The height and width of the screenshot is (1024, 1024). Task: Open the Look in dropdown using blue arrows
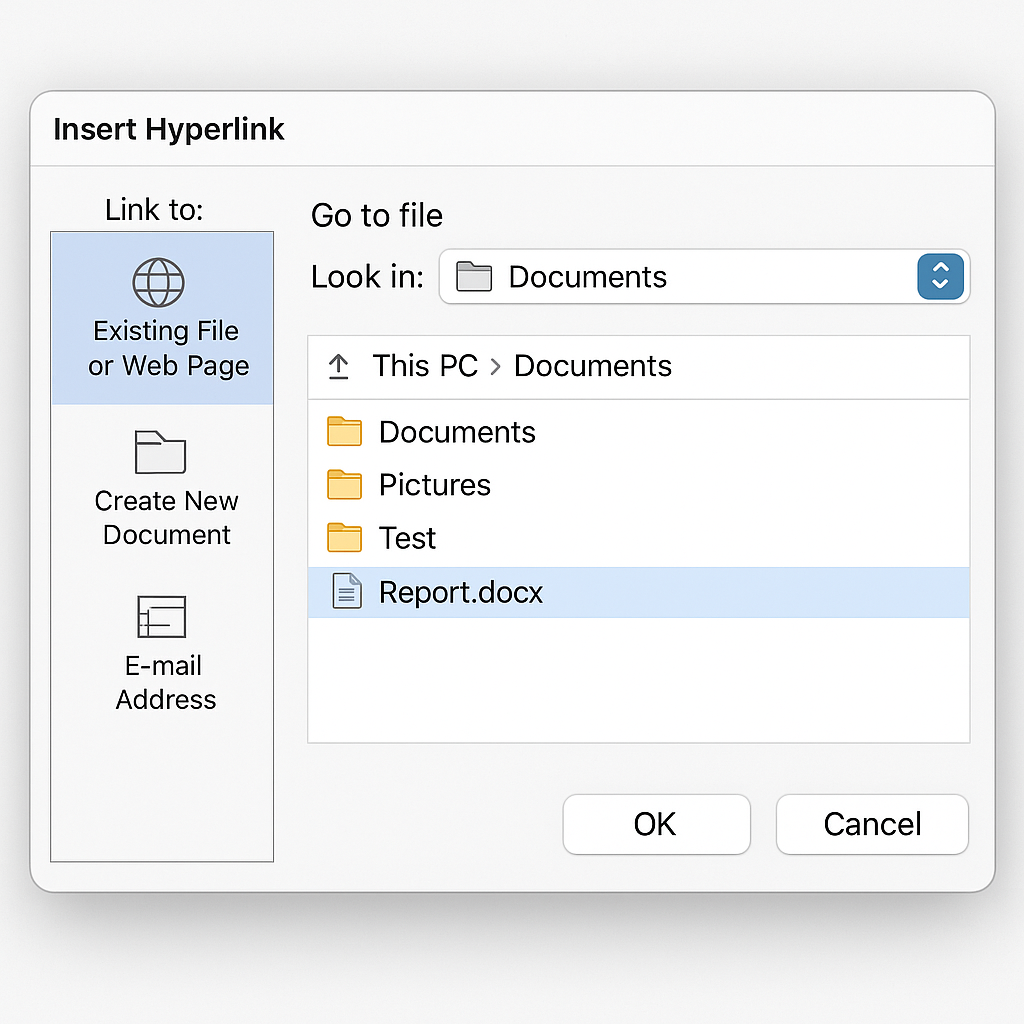click(940, 277)
